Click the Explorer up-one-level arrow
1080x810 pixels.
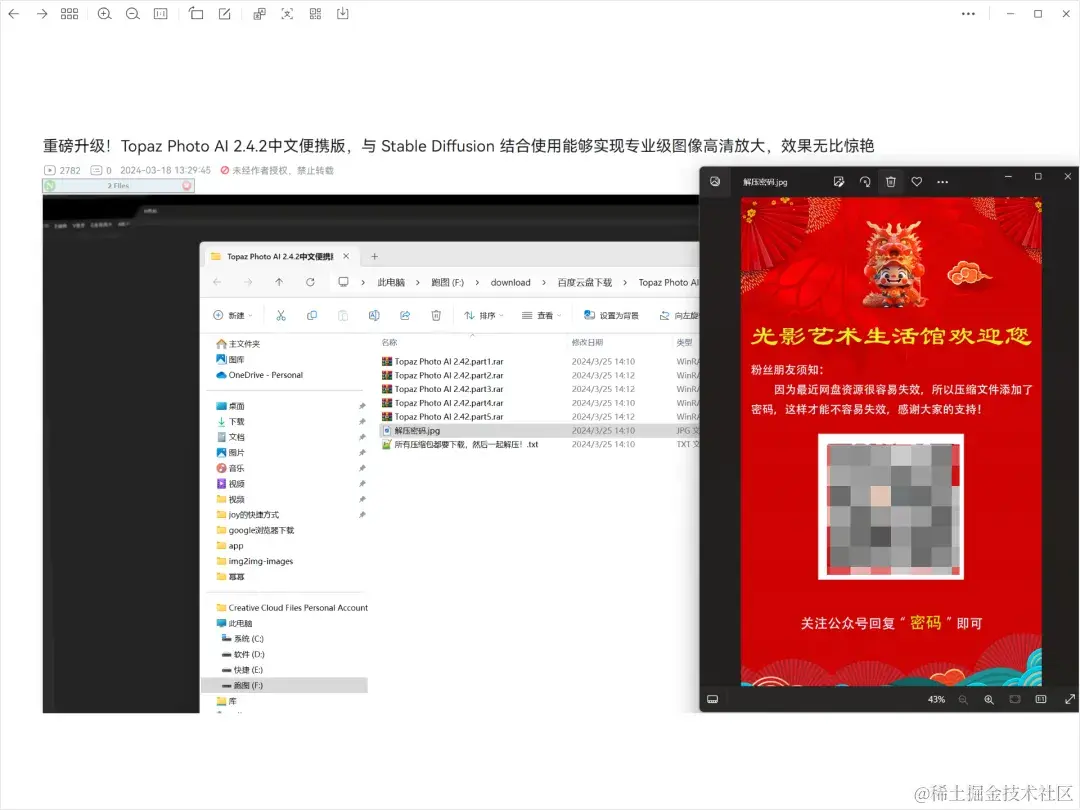[x=279, y=282]
